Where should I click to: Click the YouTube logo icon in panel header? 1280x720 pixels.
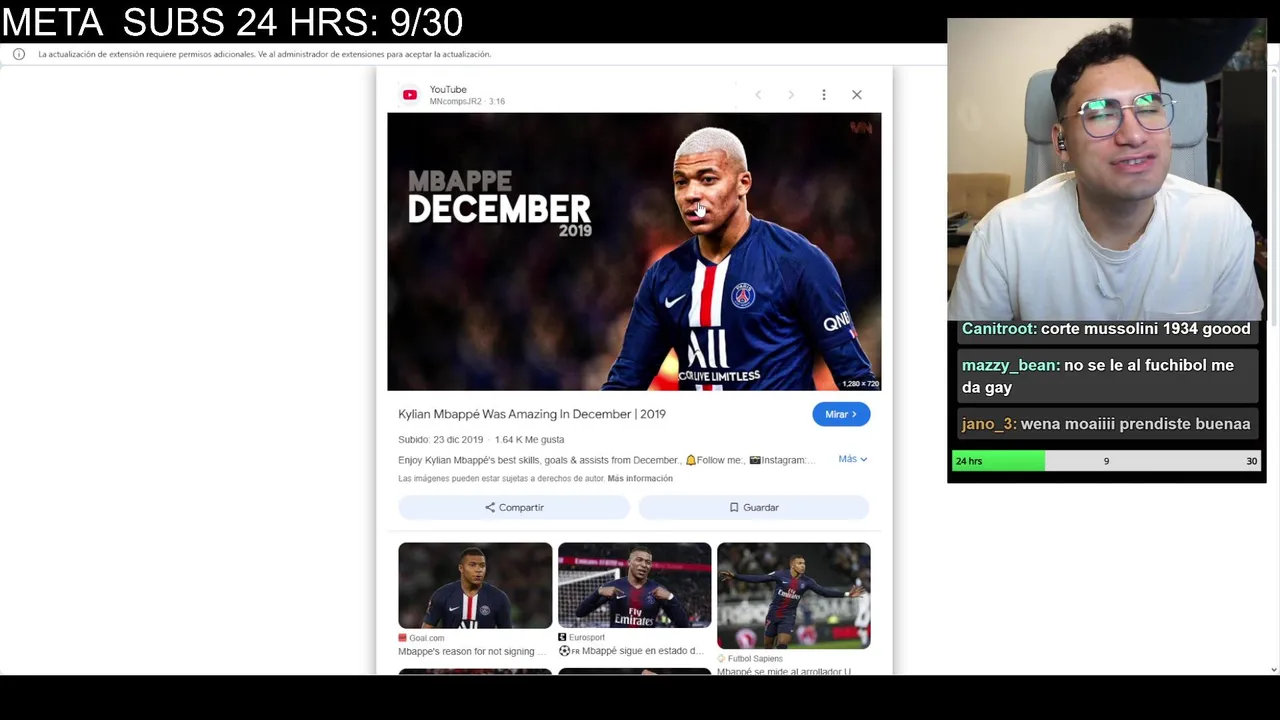(410, 95)
